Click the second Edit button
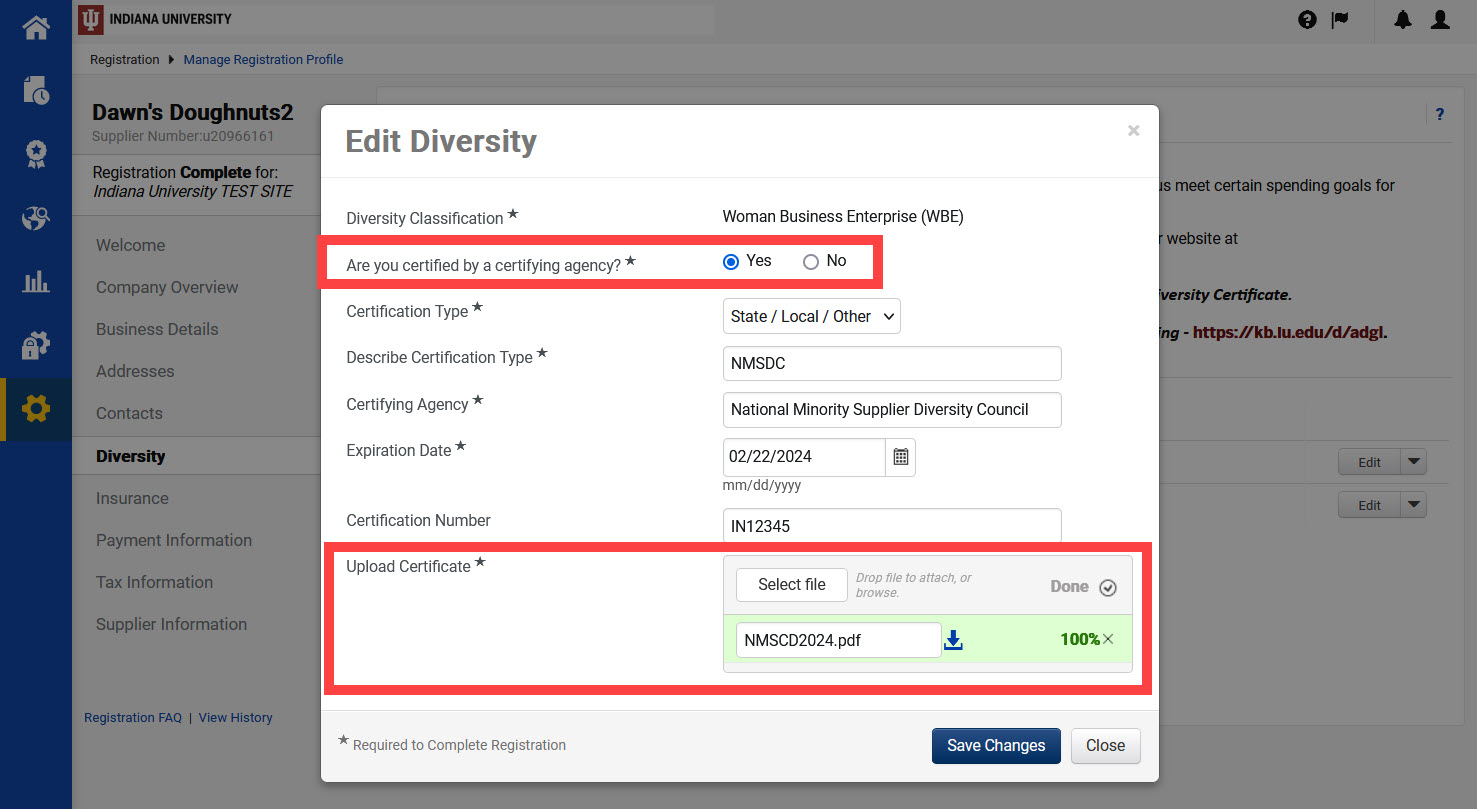 (x=1369, y=505)
